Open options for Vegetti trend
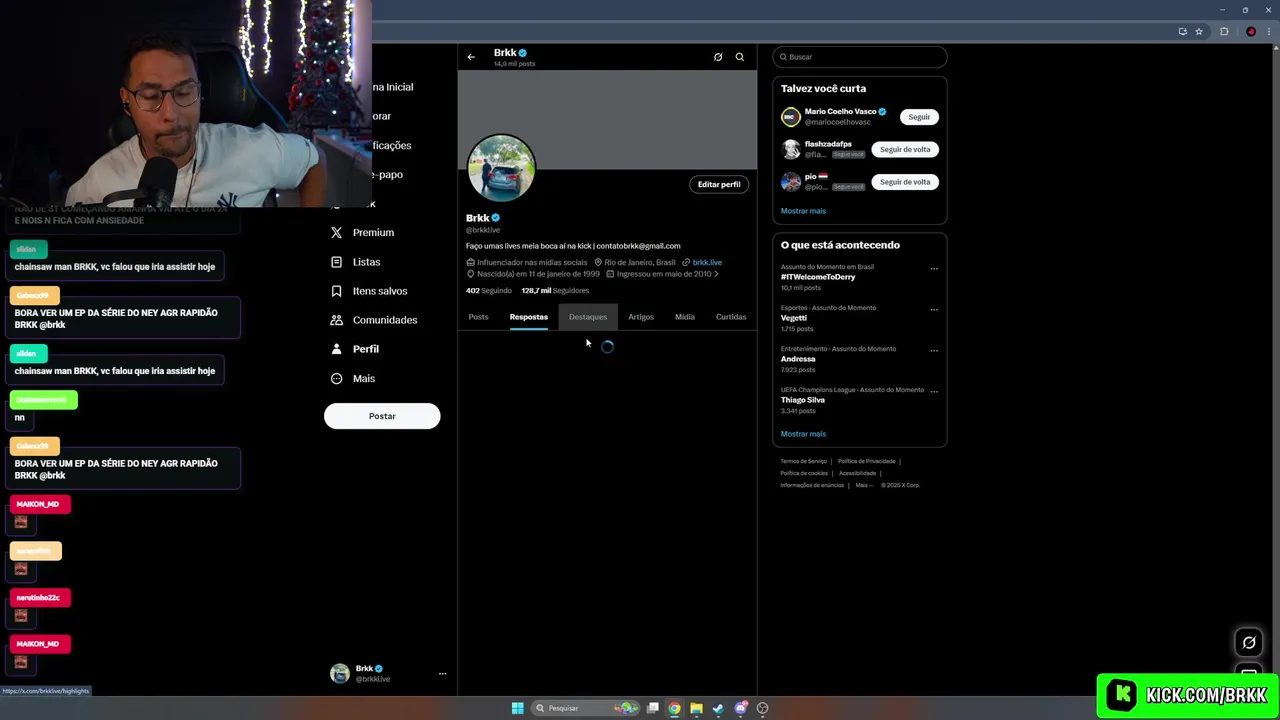 click(x=934, y=310)
